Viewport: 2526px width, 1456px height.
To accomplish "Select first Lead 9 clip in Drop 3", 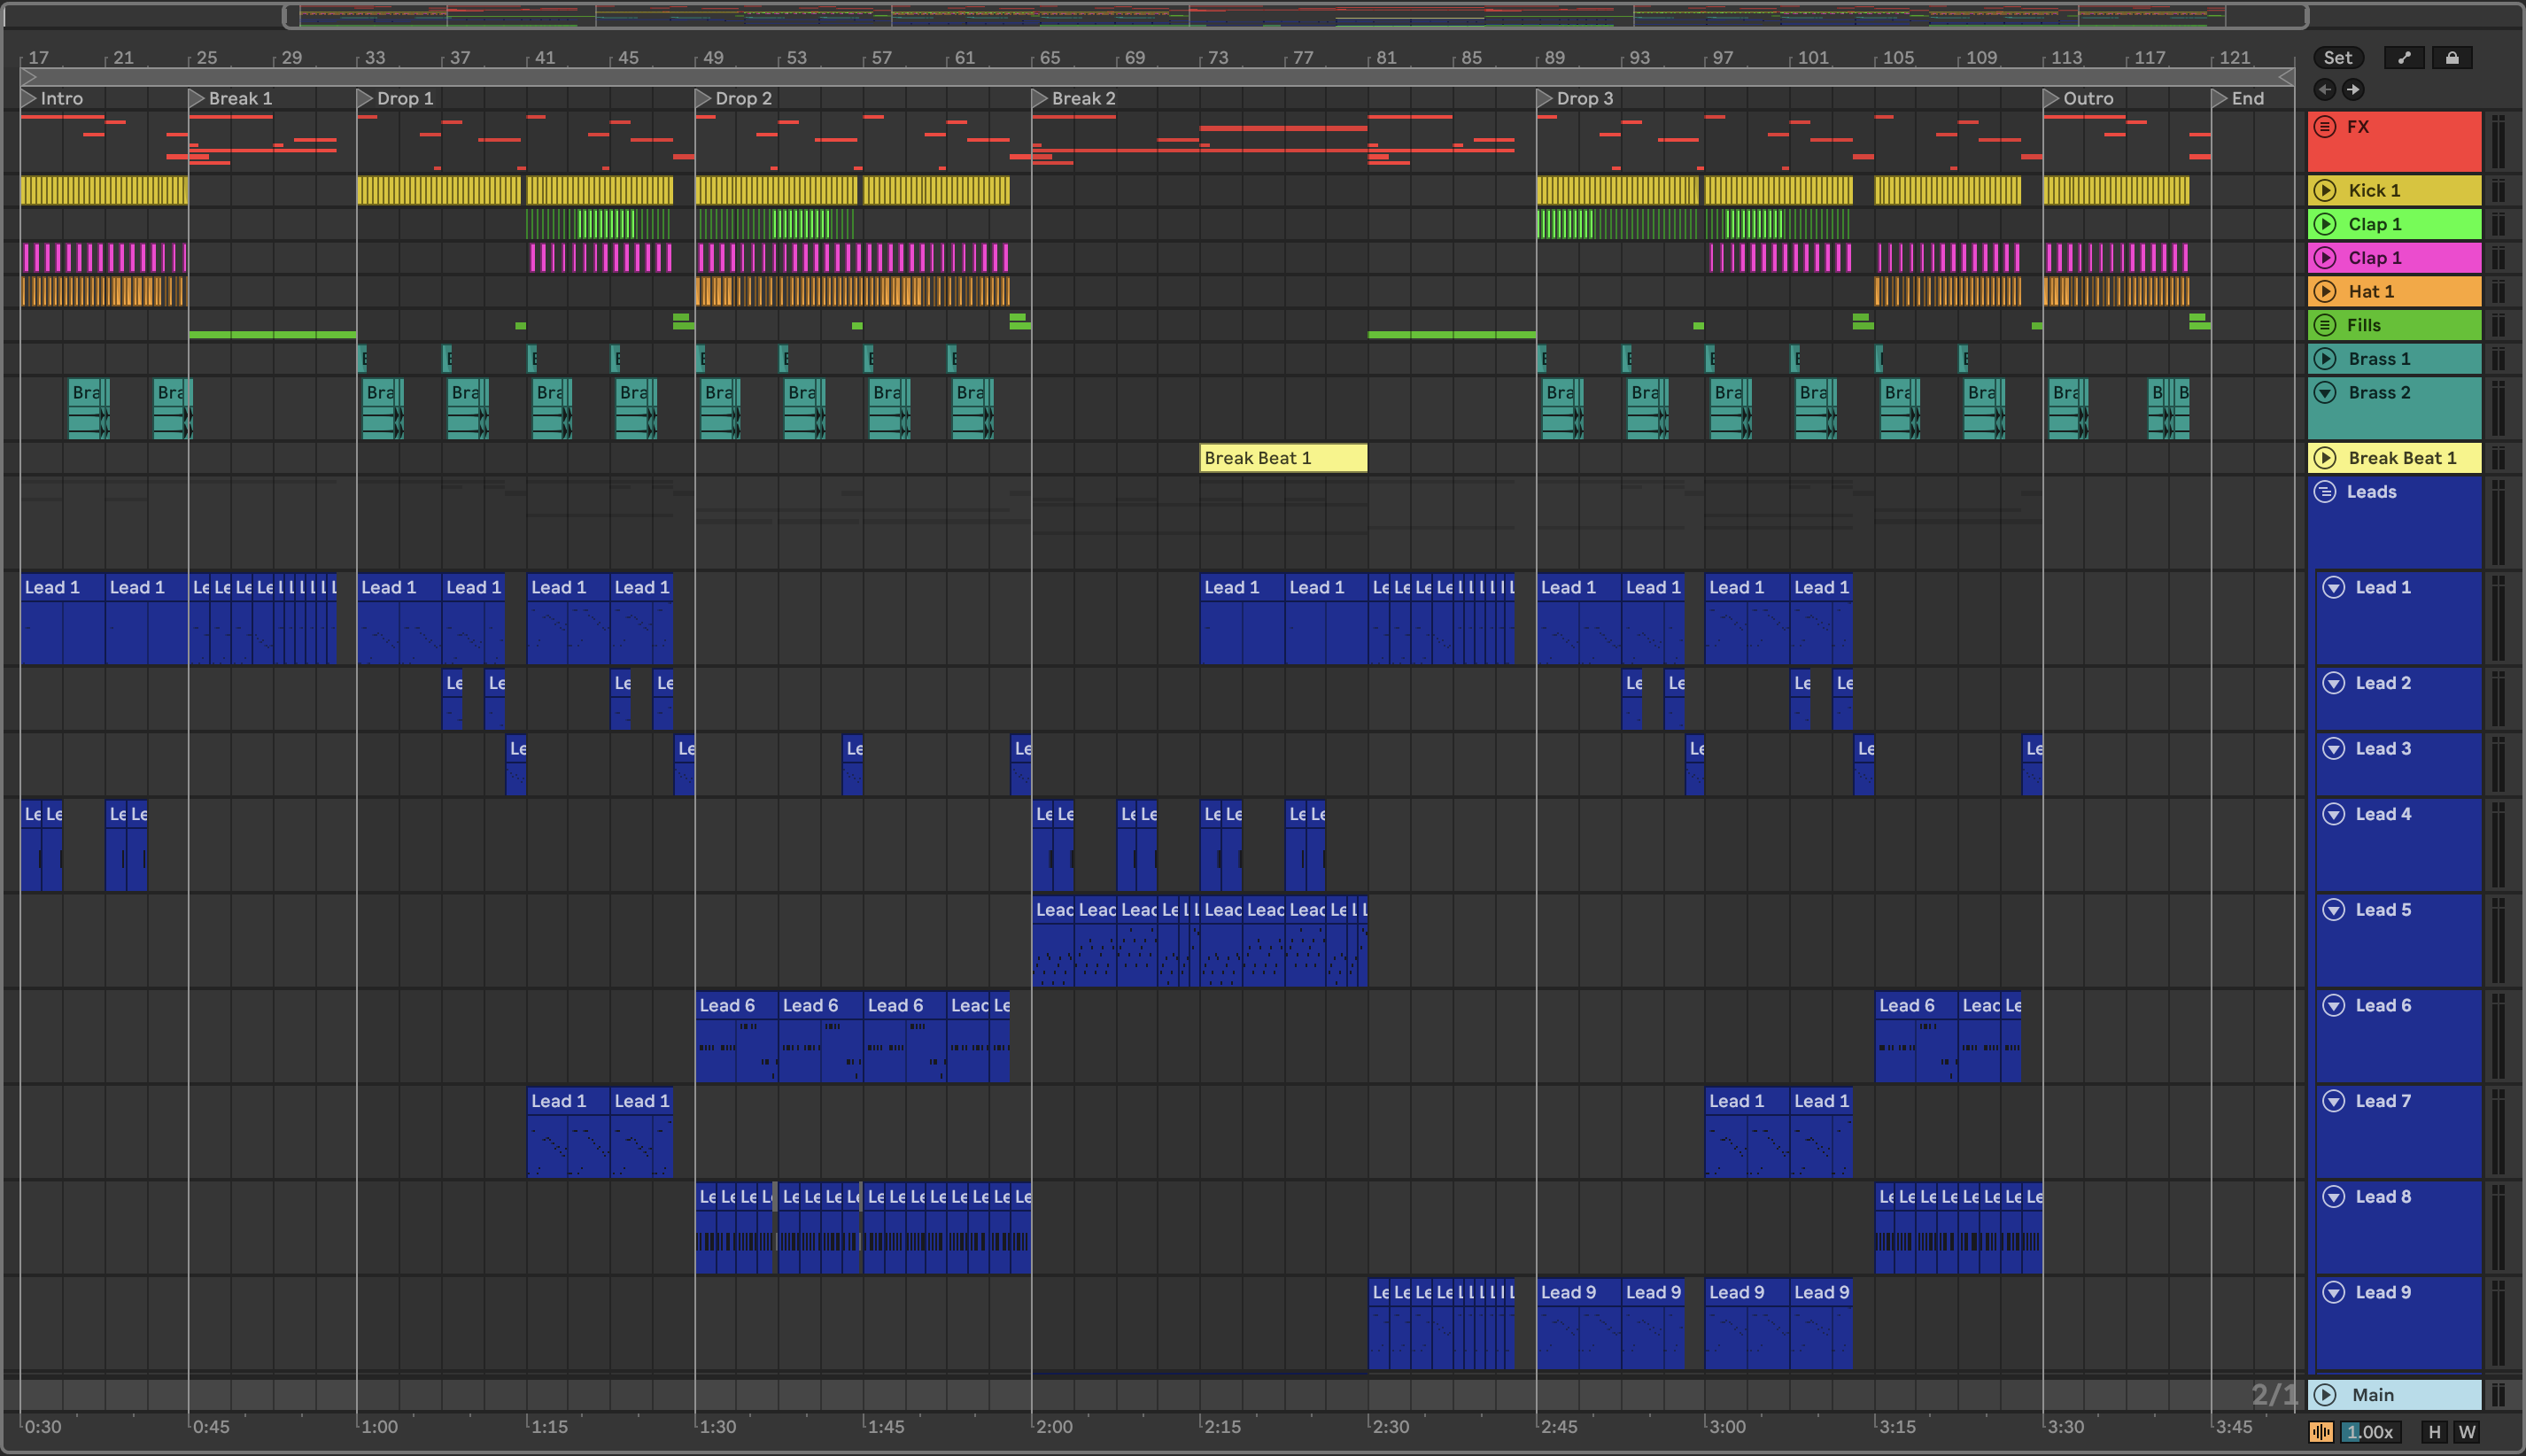I will click(1579, 1326).
